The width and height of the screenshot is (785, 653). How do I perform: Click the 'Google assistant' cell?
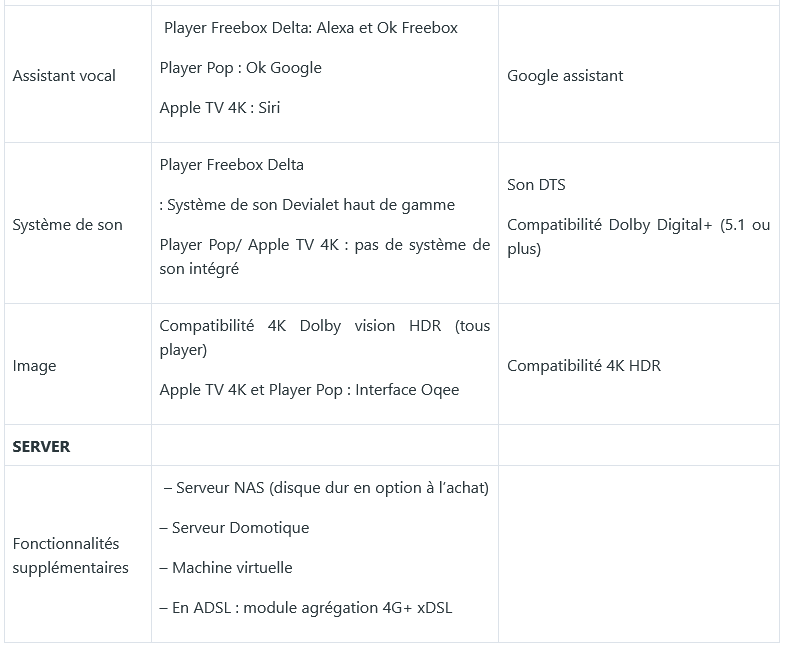click(565, 75)
